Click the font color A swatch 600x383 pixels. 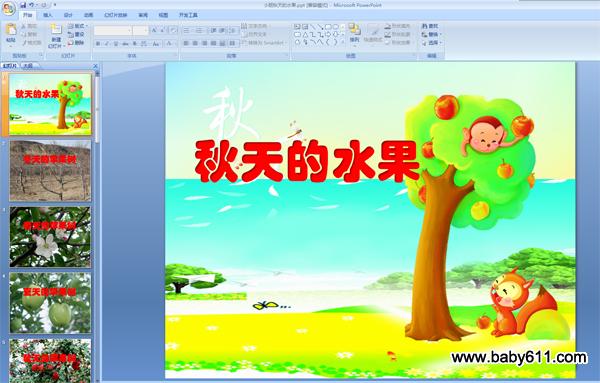click(169, 44)
